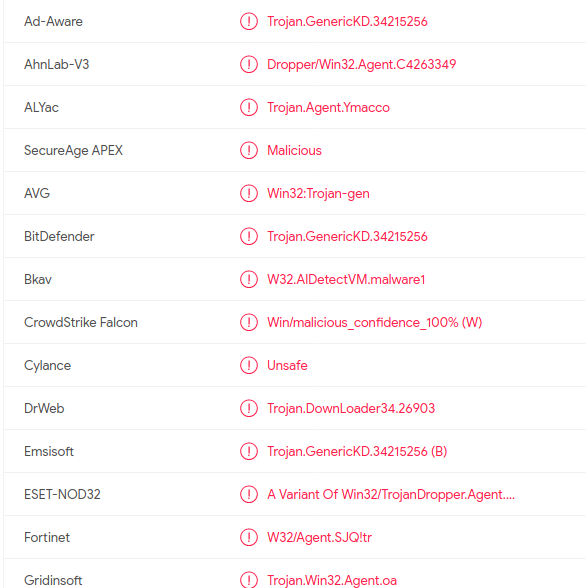Select the W32/Agent.SJQ!tr detection label
The width and height of the screenshot is (586, 588).
(319, 537)
